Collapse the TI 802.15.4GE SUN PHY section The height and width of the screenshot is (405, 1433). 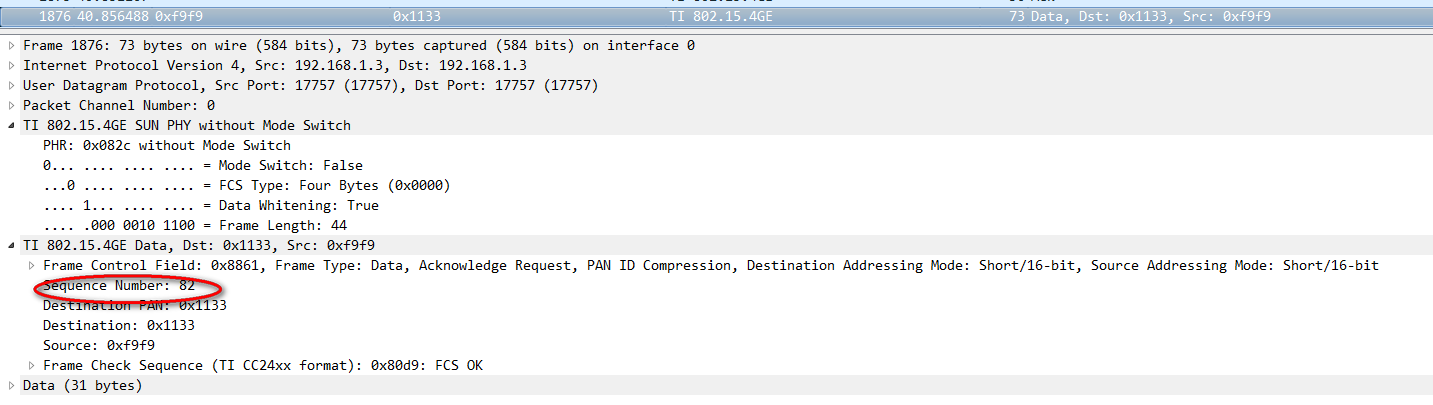11,126
